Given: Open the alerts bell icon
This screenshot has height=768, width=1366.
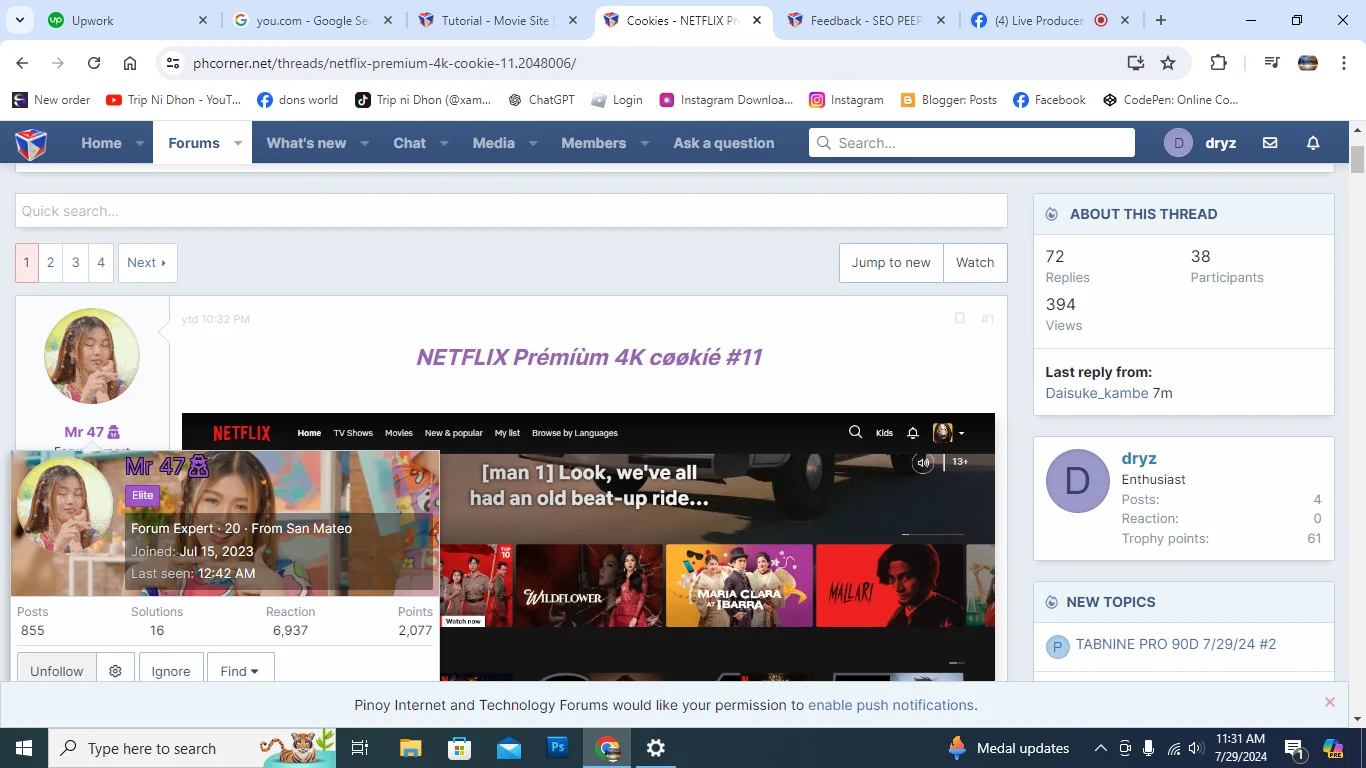Looking at the screenshot, I should 1313,143.
